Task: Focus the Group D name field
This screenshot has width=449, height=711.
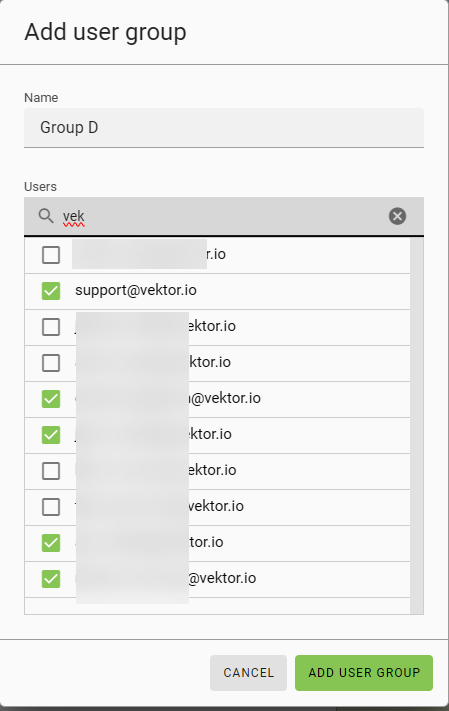Action: [x=224, y=127]
